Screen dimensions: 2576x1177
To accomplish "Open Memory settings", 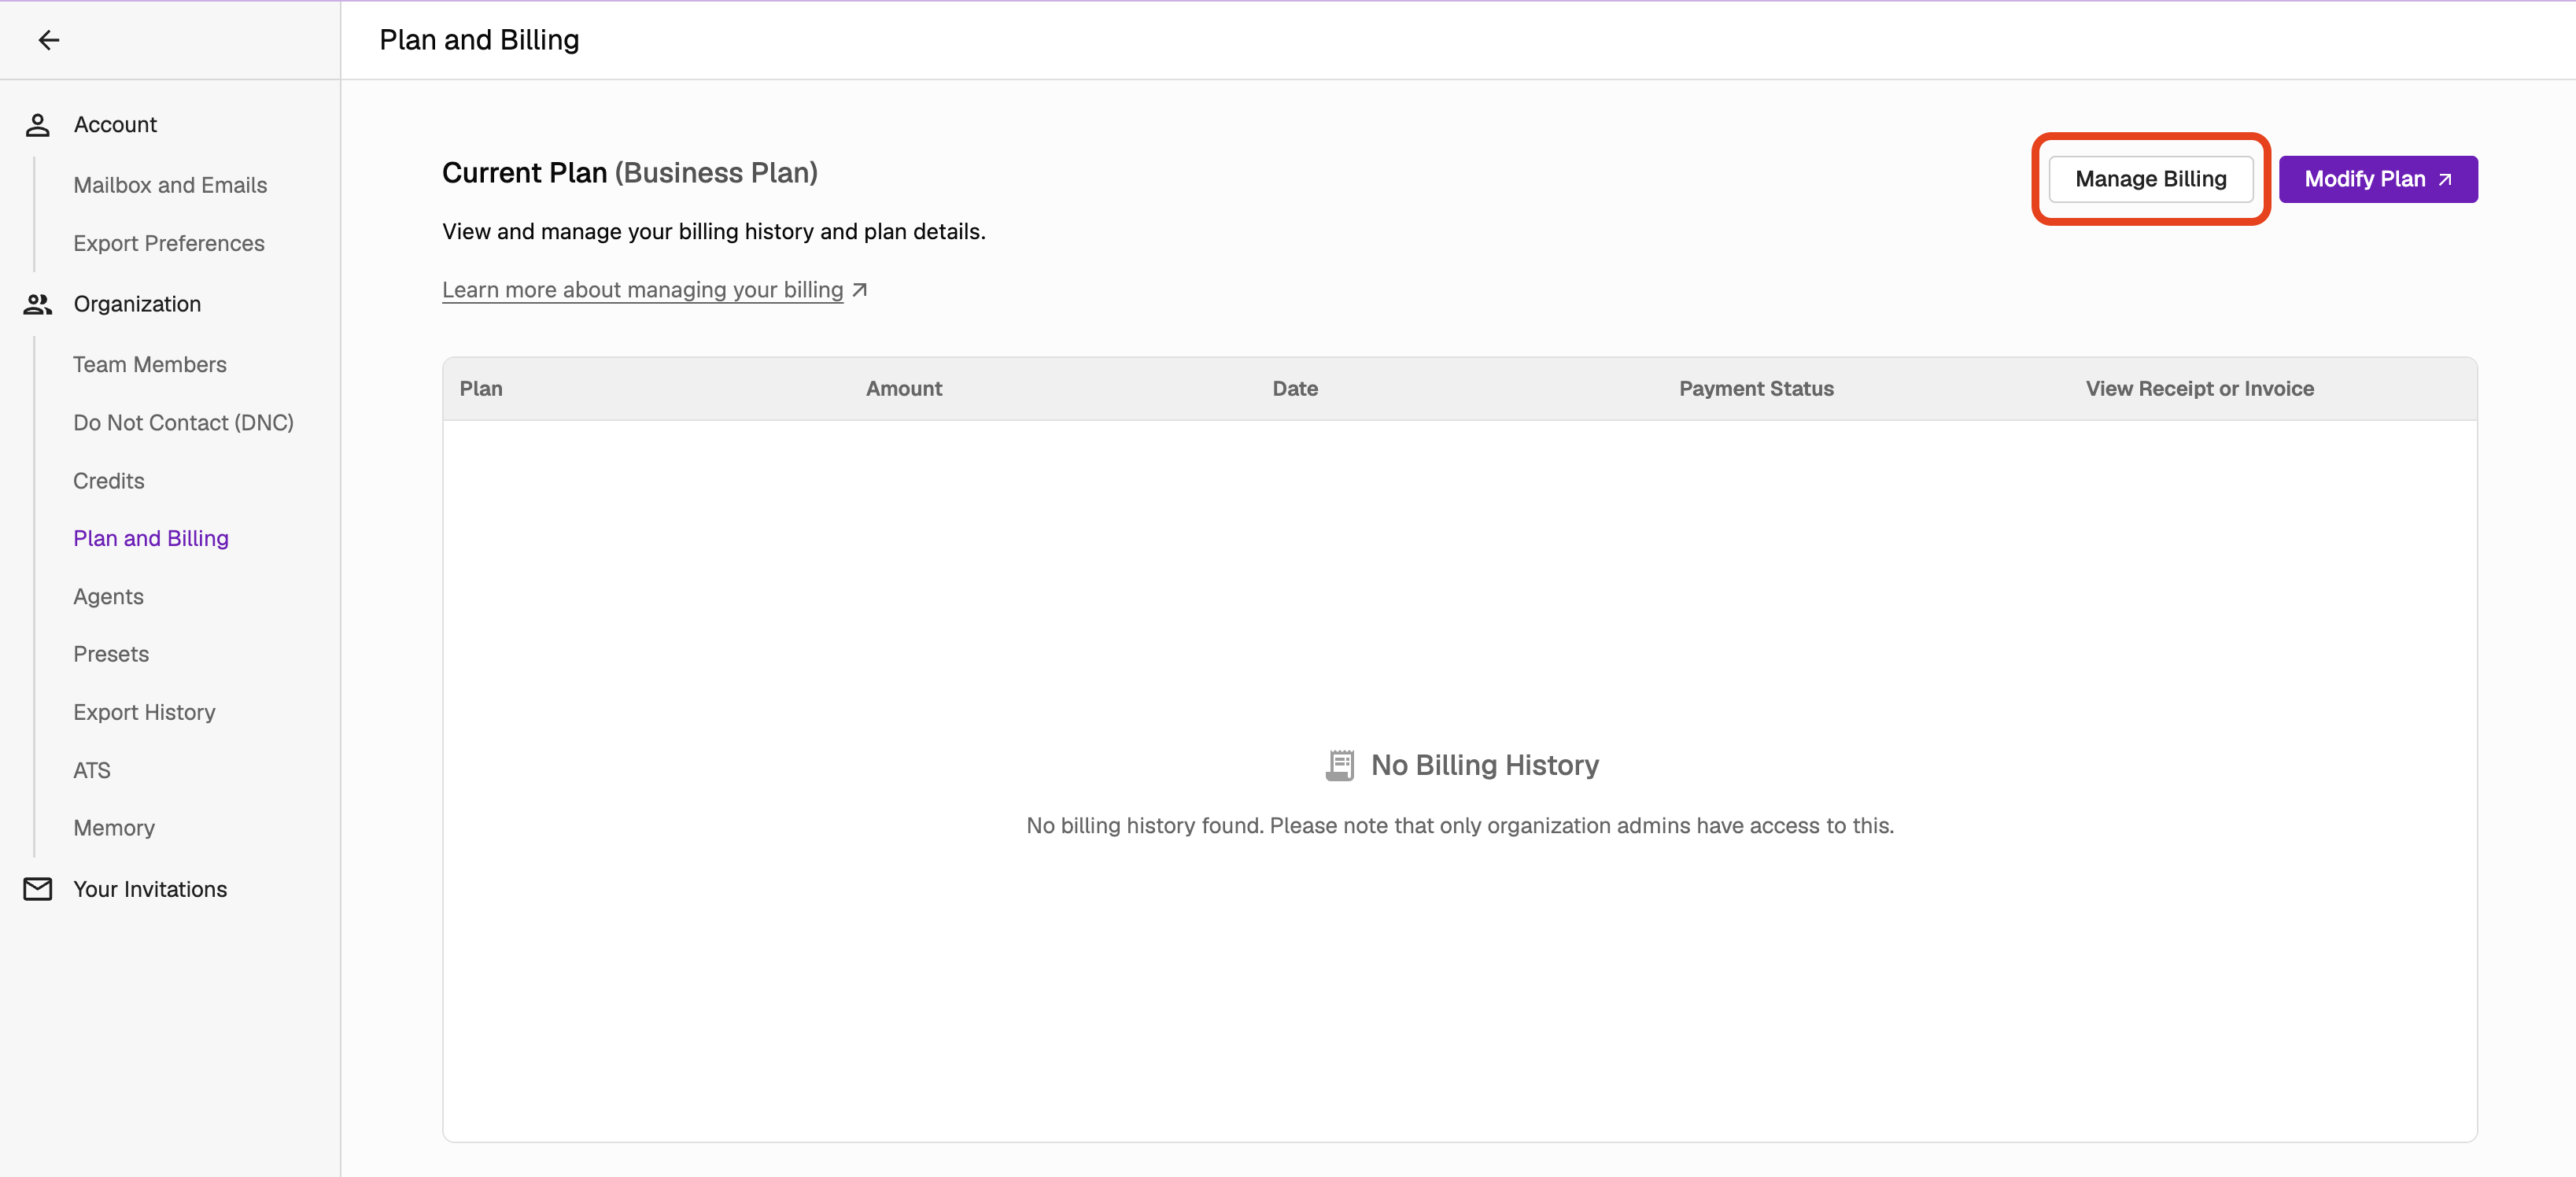I will tap(114, 828).
